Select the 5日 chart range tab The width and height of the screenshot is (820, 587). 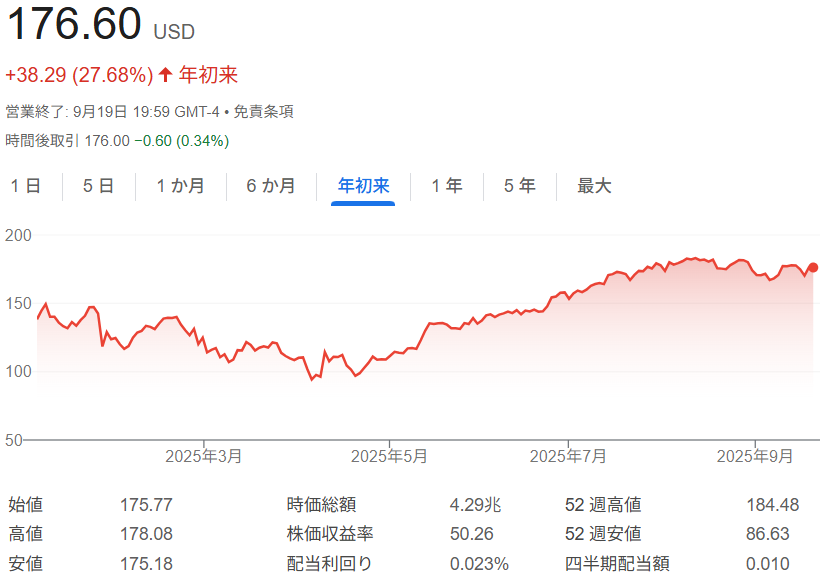pos(98,186)
